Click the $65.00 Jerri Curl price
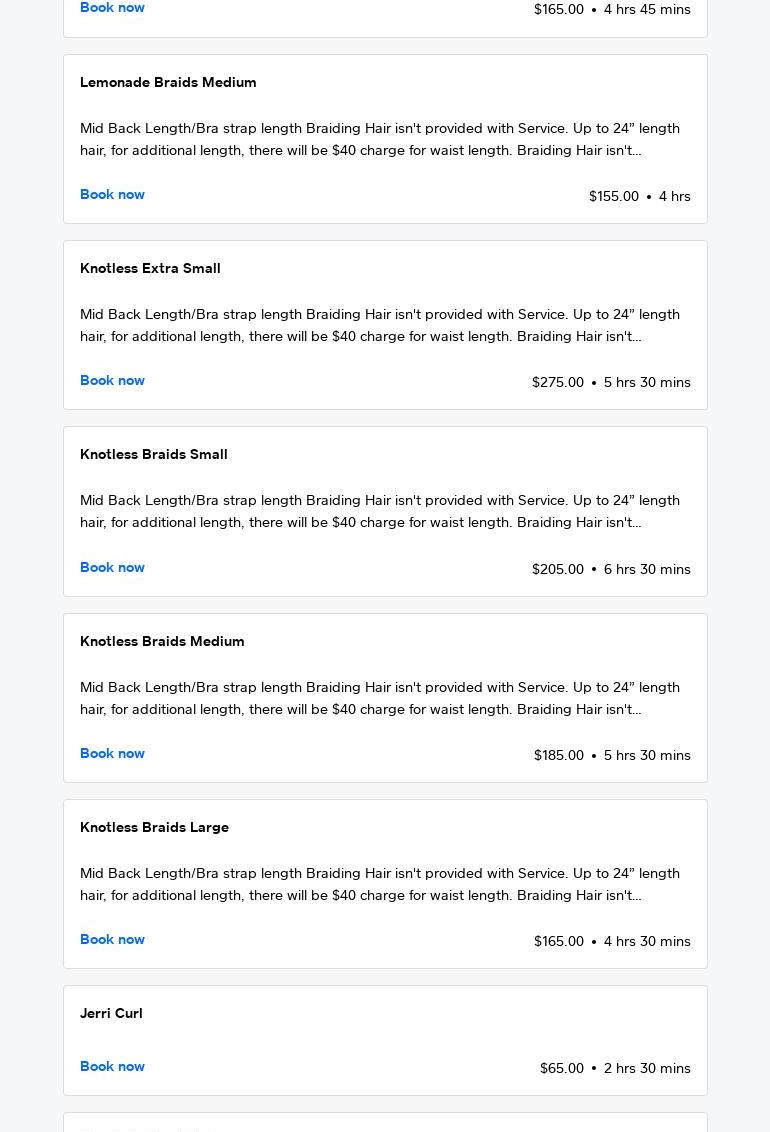Viewport: 770px width, 1132px height. 562,1069
